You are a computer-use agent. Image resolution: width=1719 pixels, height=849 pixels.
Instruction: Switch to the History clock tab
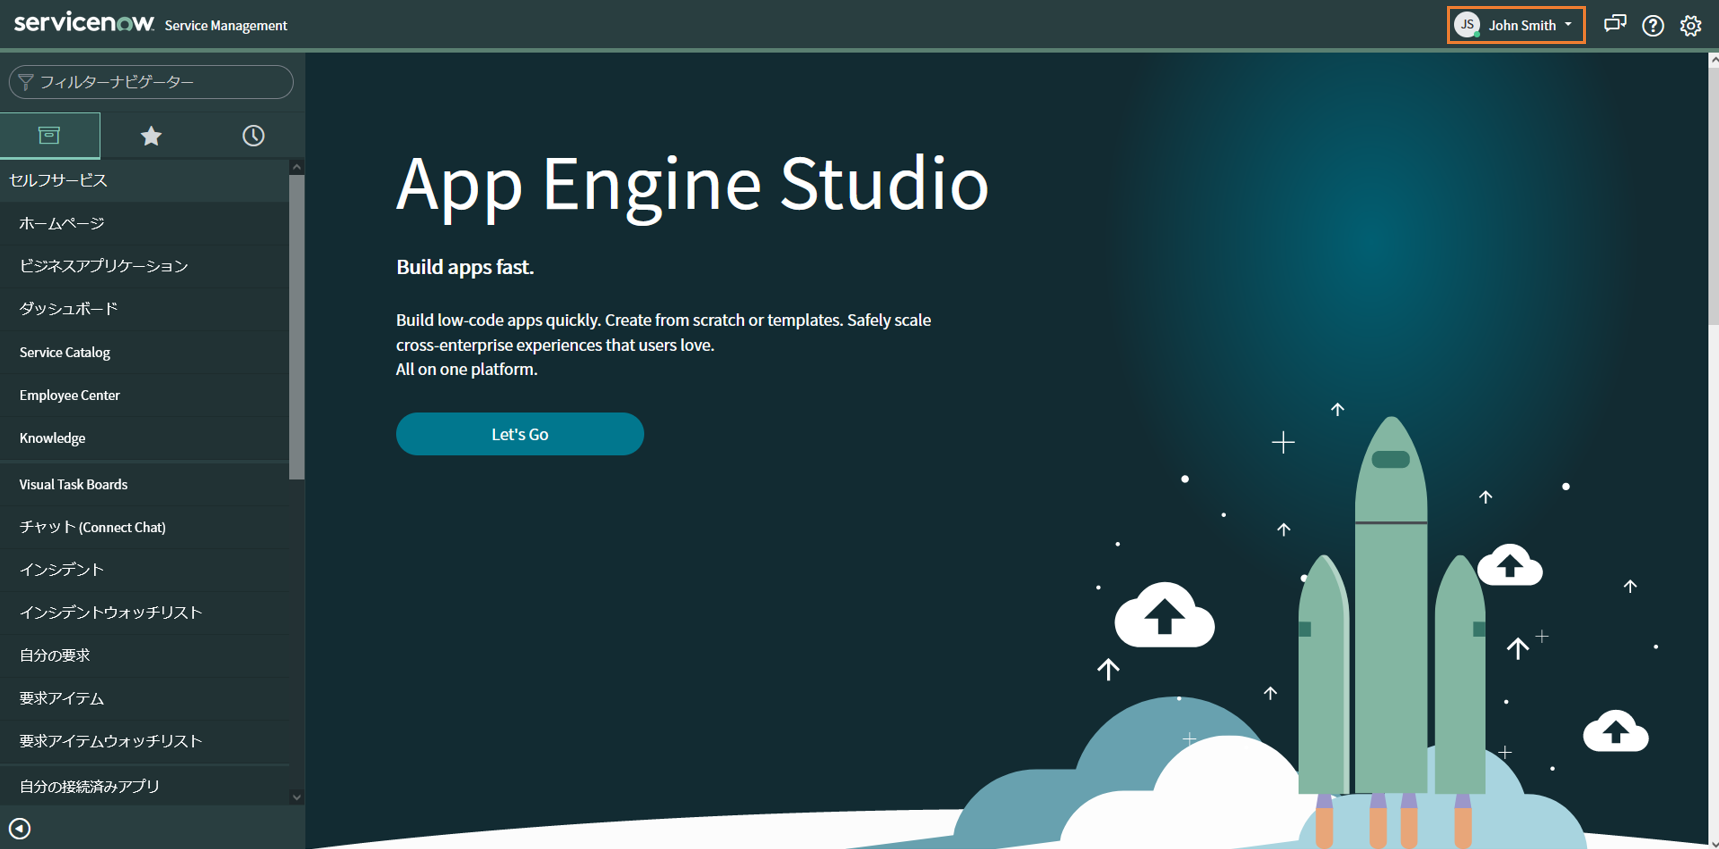253,135
